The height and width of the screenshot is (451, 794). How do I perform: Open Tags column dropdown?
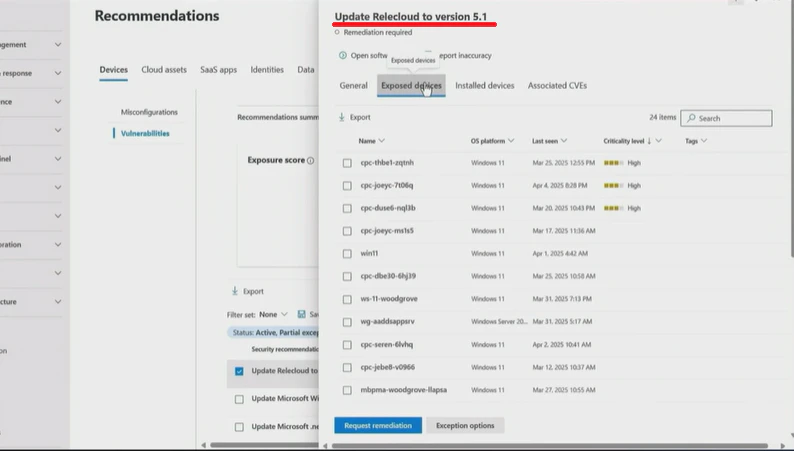704,141
